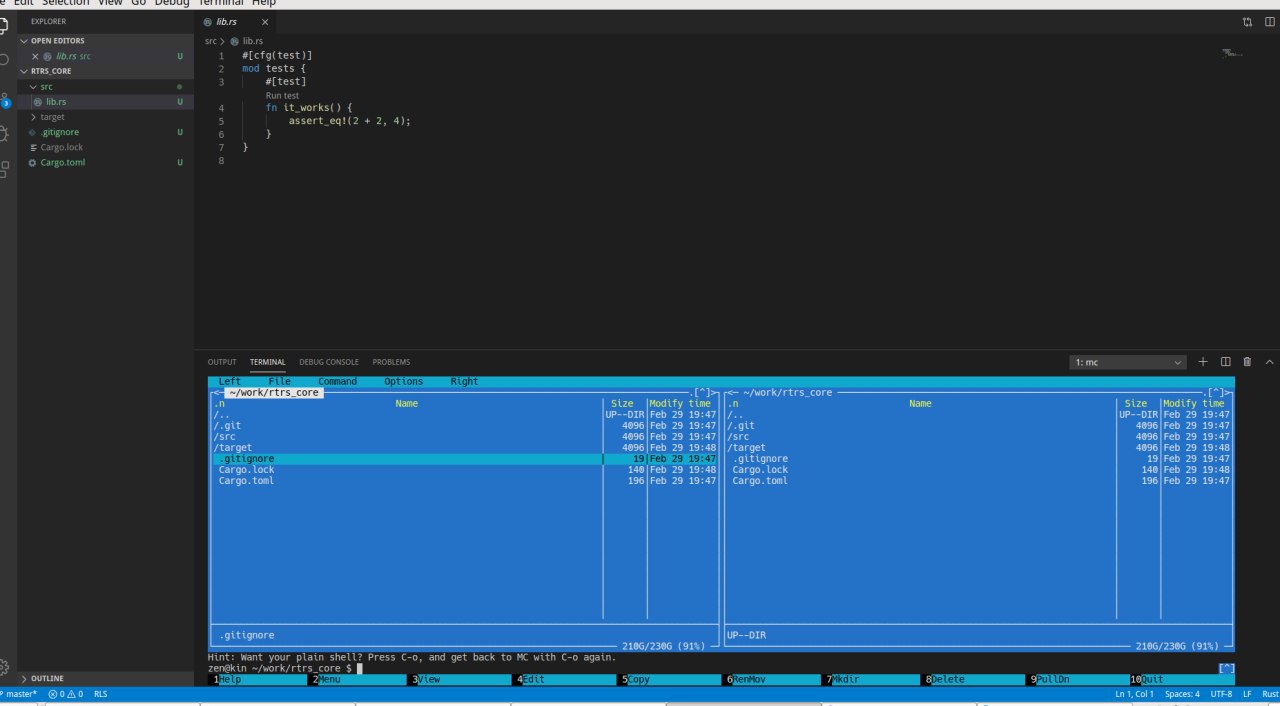Maximize panel with the up chevron
1280x706 pixels.
point(1269,362)
